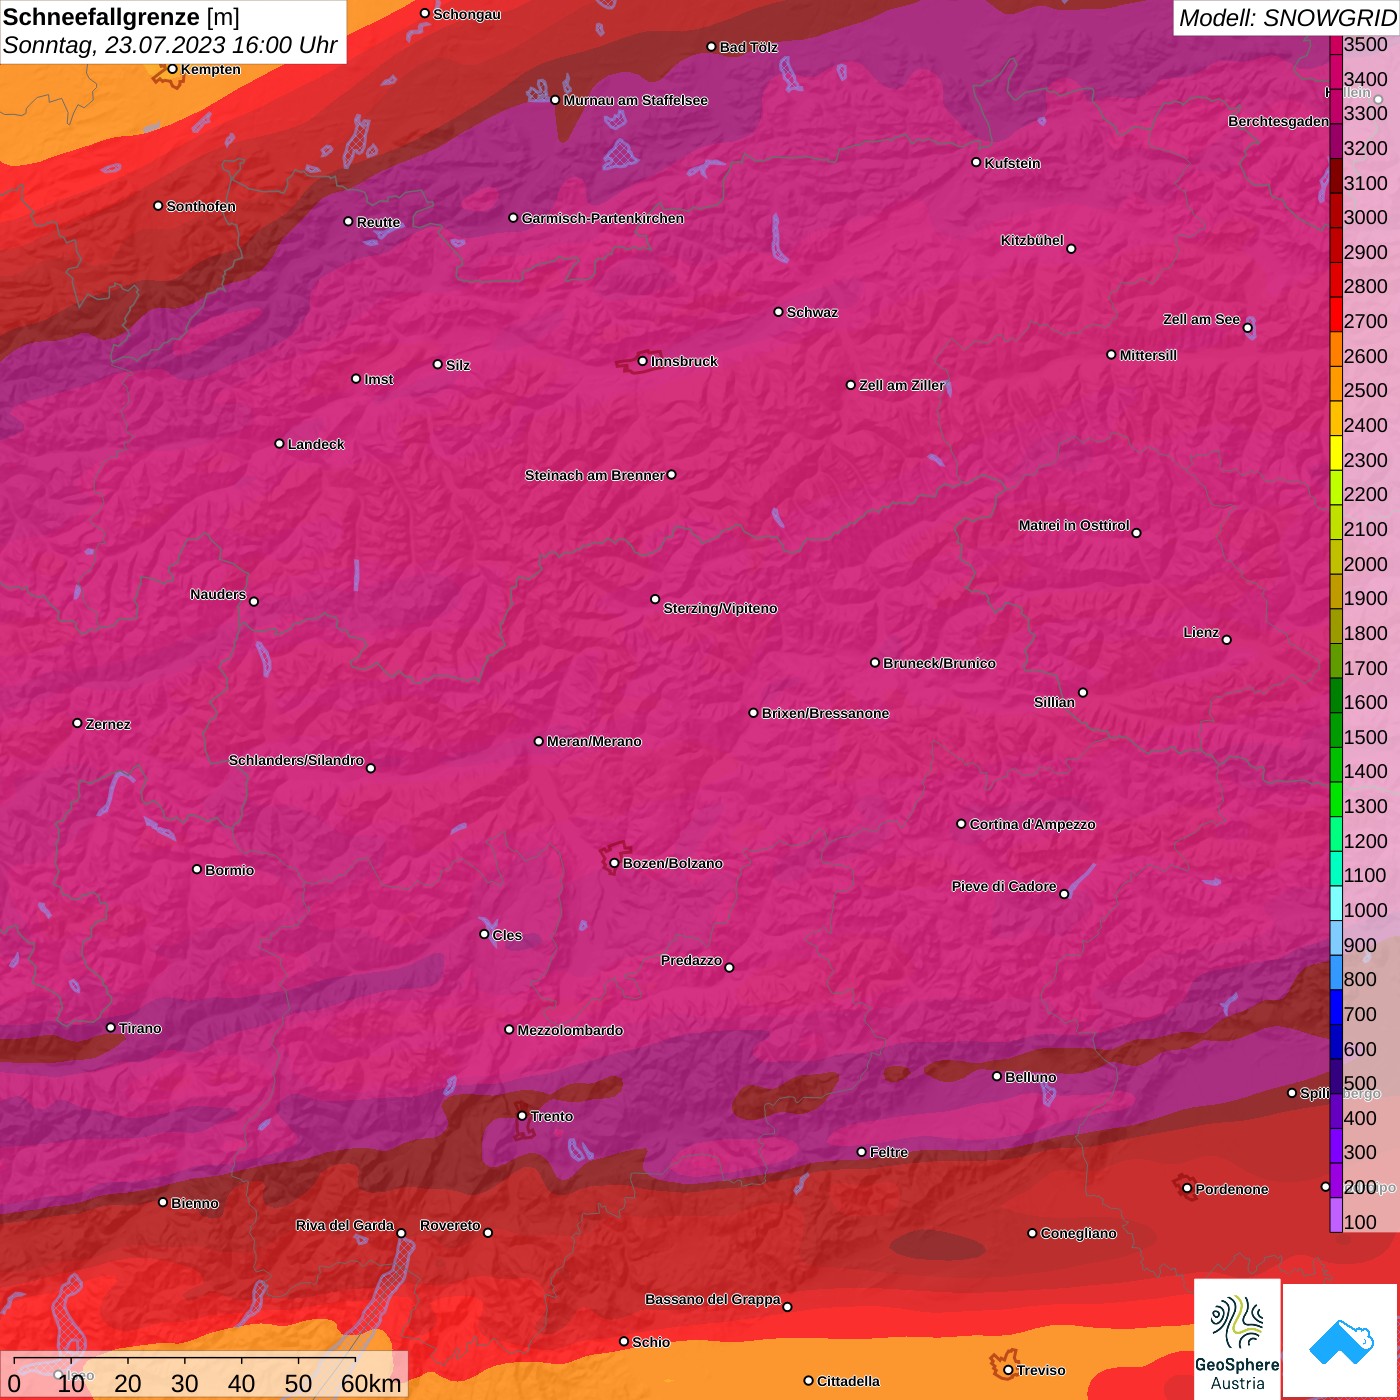Click the GeoSphere Austria logo
The height and width of the screenshot is (1400, 1400).
tap(1237, 1339)
